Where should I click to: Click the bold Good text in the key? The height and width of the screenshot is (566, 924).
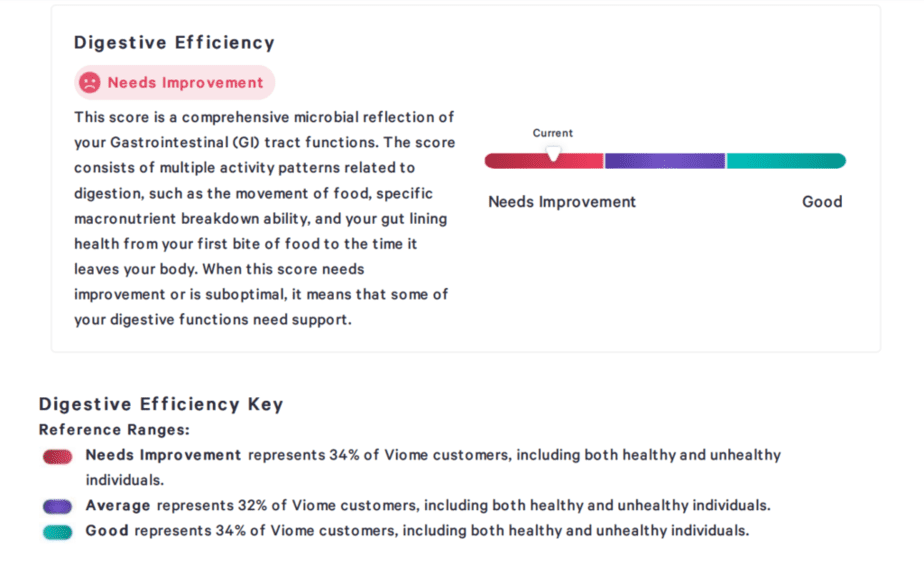(x=107, y=531)
